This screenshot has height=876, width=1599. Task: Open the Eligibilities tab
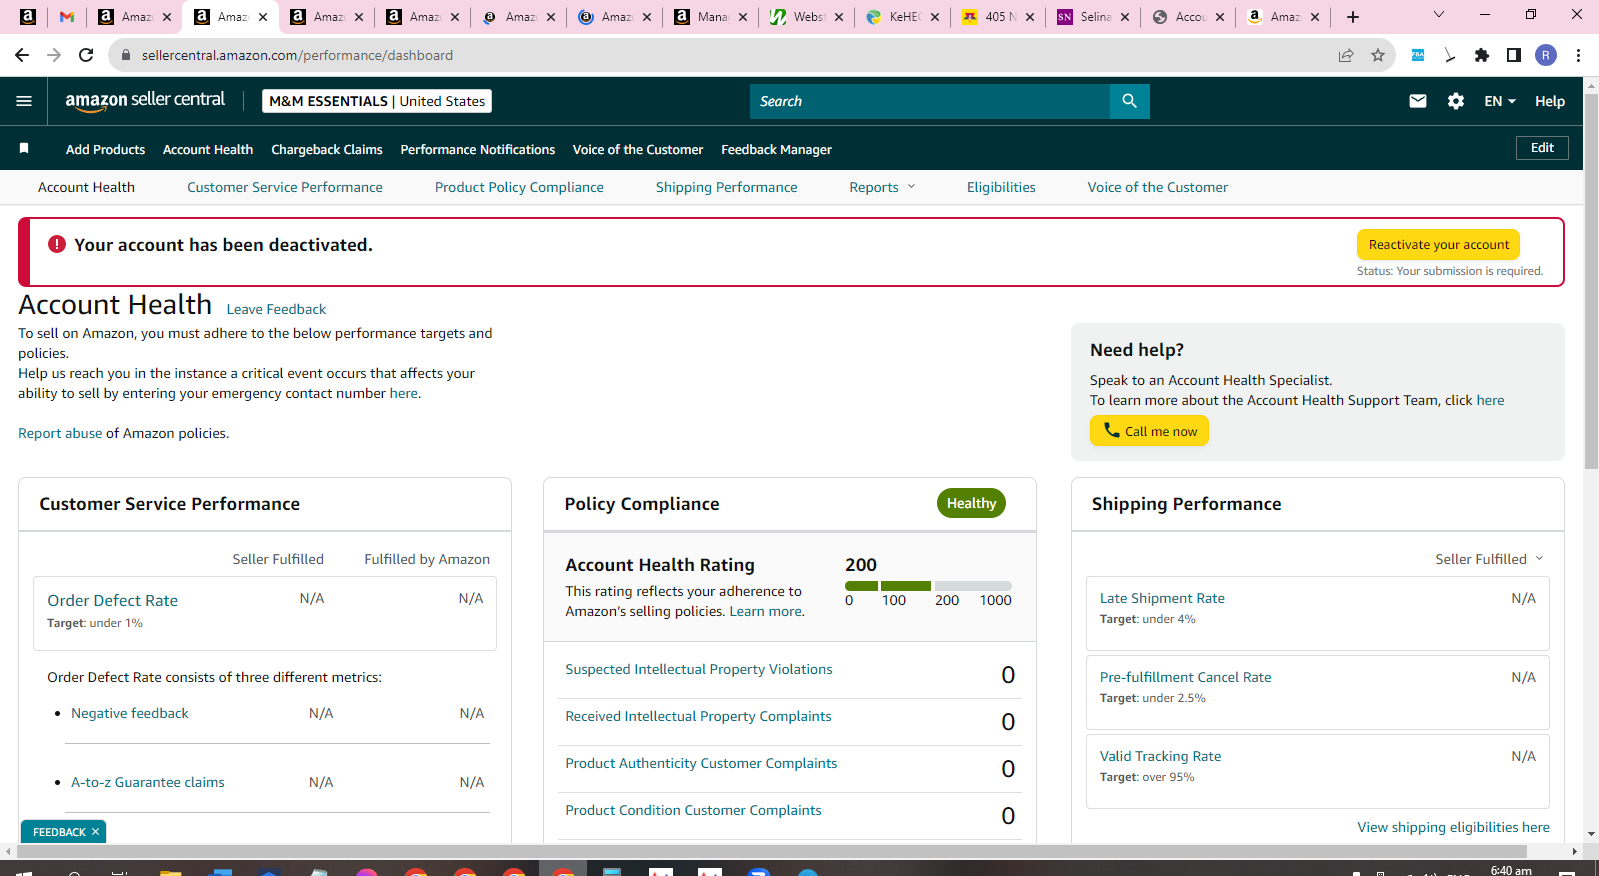[1001, 187]
